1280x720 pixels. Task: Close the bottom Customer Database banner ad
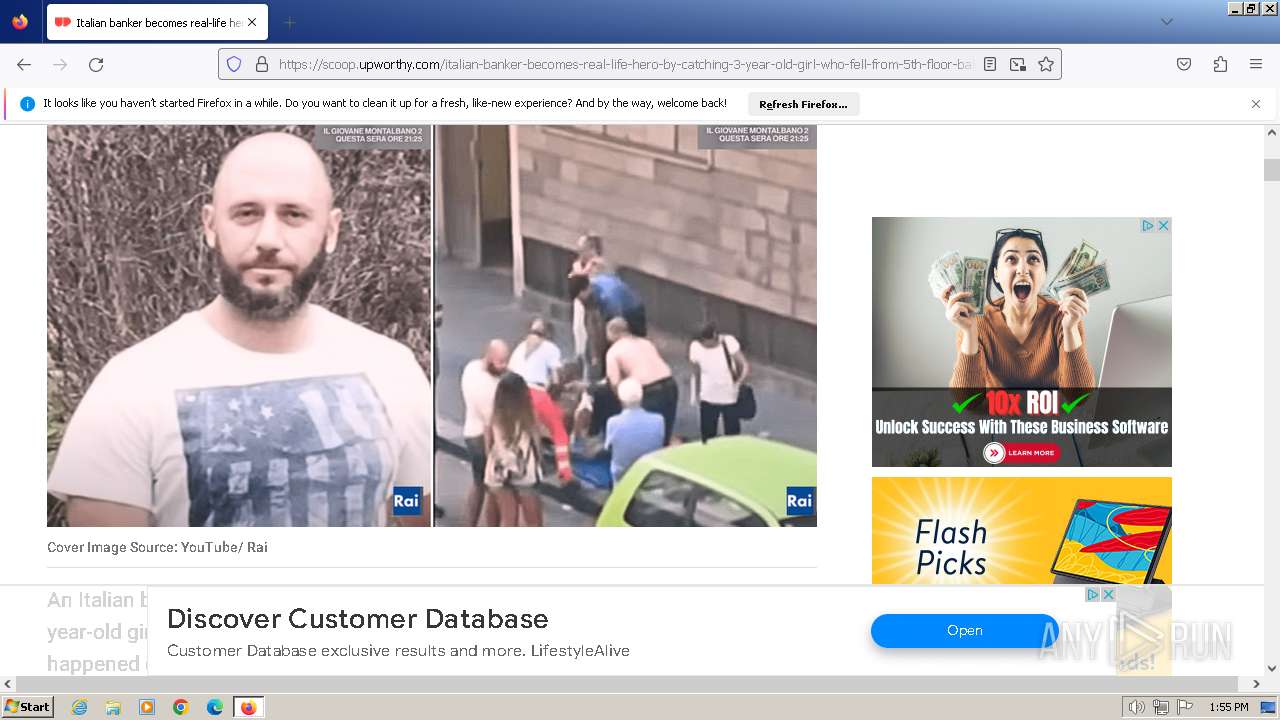coord(1108,594)
